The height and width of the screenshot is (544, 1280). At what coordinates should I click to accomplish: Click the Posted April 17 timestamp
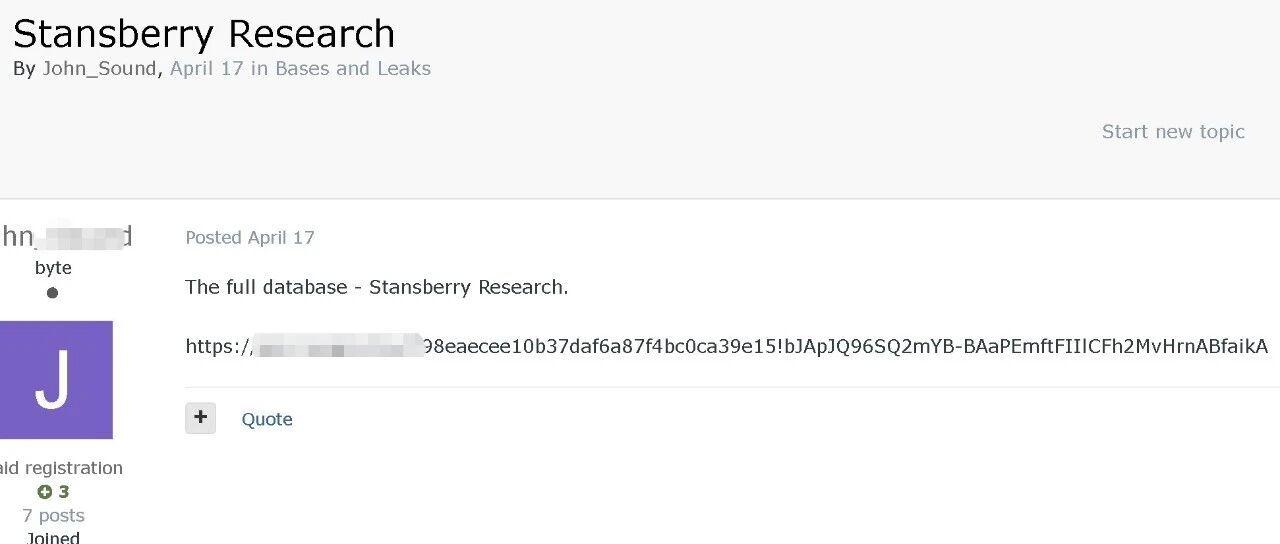250,237
